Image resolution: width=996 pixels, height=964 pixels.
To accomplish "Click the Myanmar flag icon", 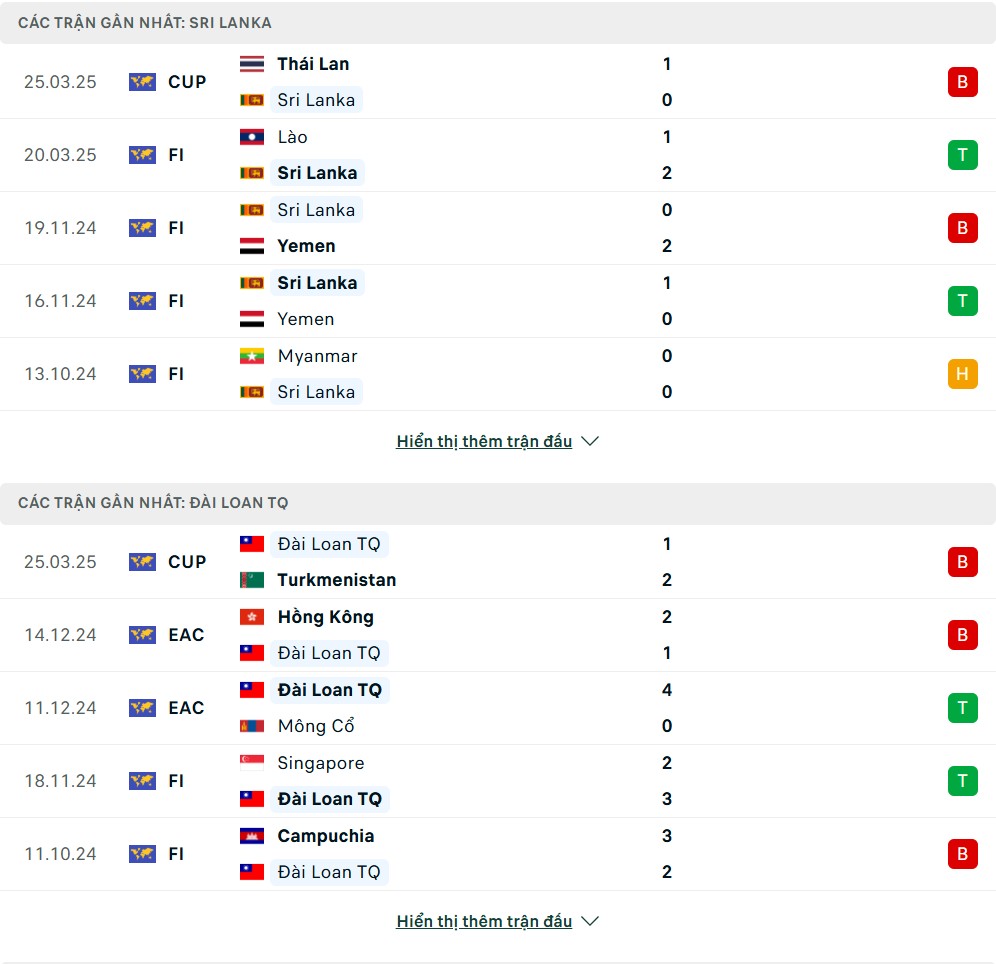I will [x=252, y=356].
